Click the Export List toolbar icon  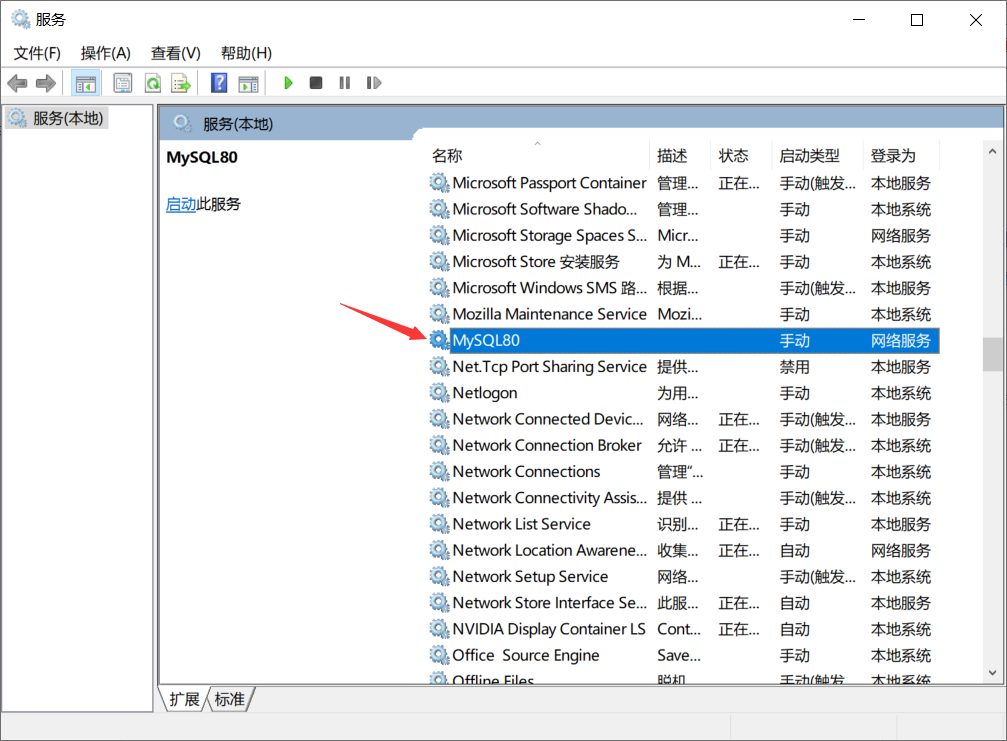pyautogui.click(x=181, y=83)
